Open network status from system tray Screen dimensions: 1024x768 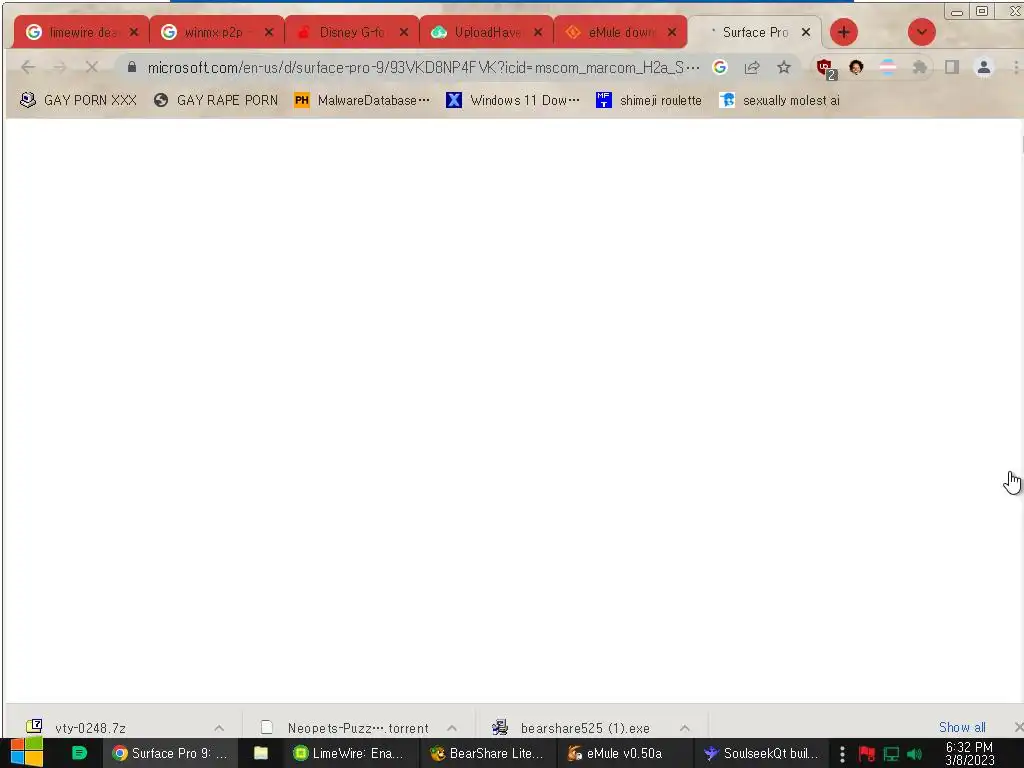click(x=891, y=754)
